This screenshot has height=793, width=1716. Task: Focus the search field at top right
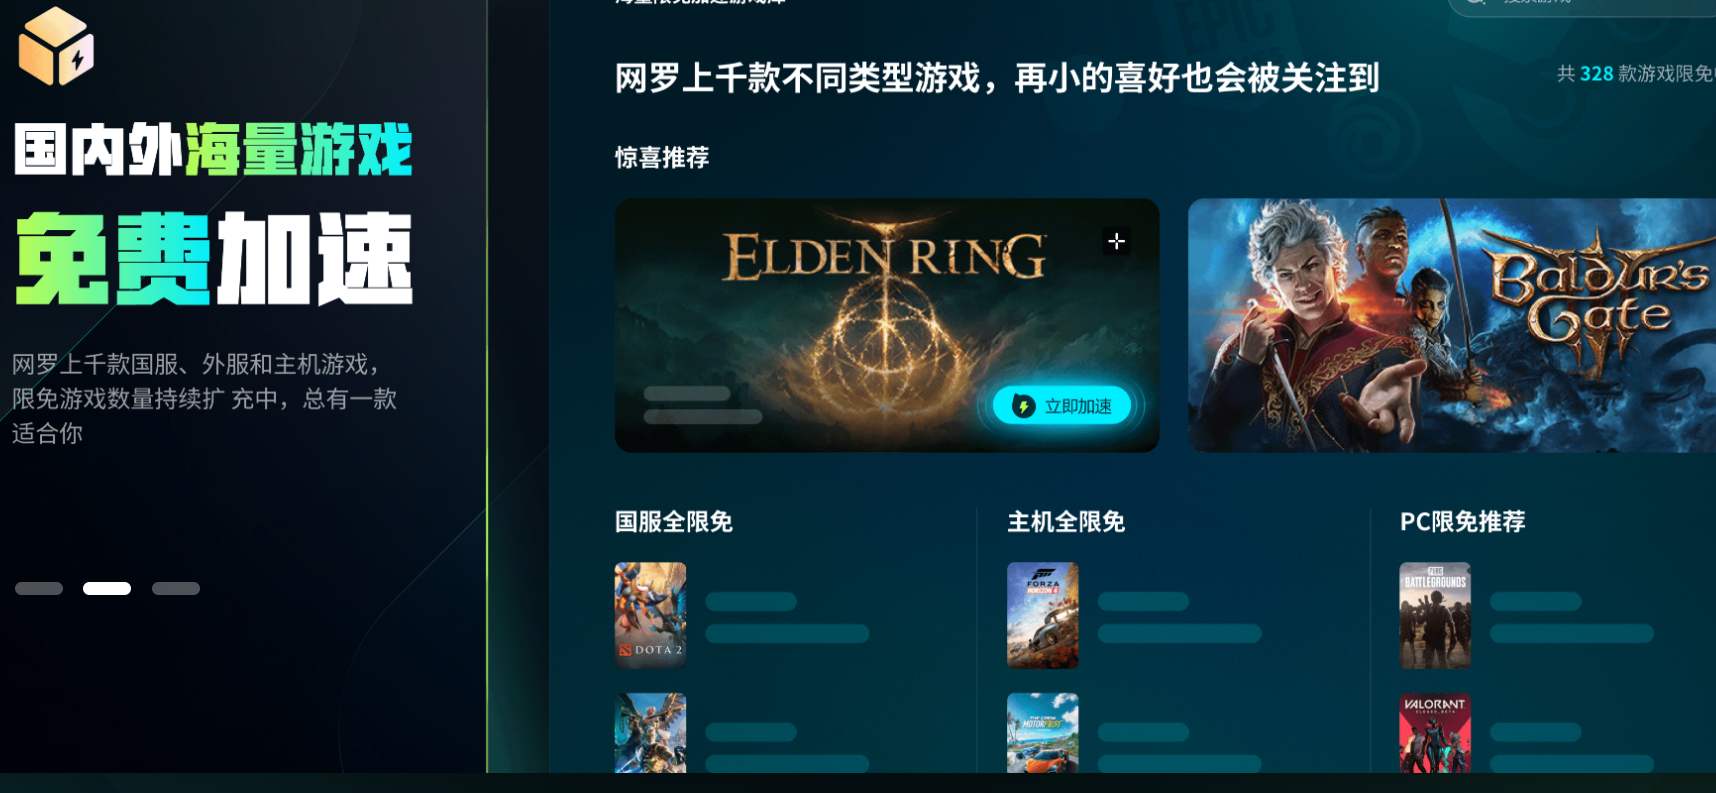1582,3
